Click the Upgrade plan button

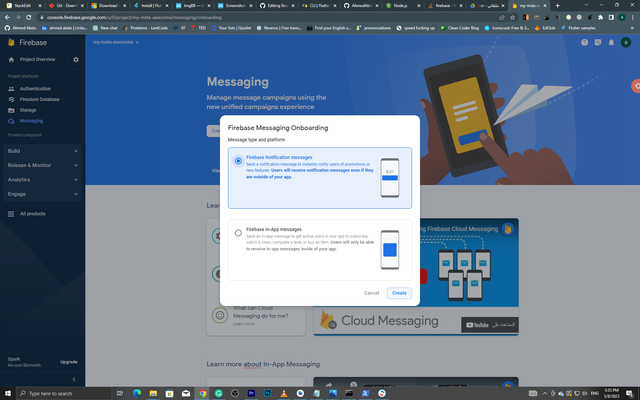click(x=69, y=362)
